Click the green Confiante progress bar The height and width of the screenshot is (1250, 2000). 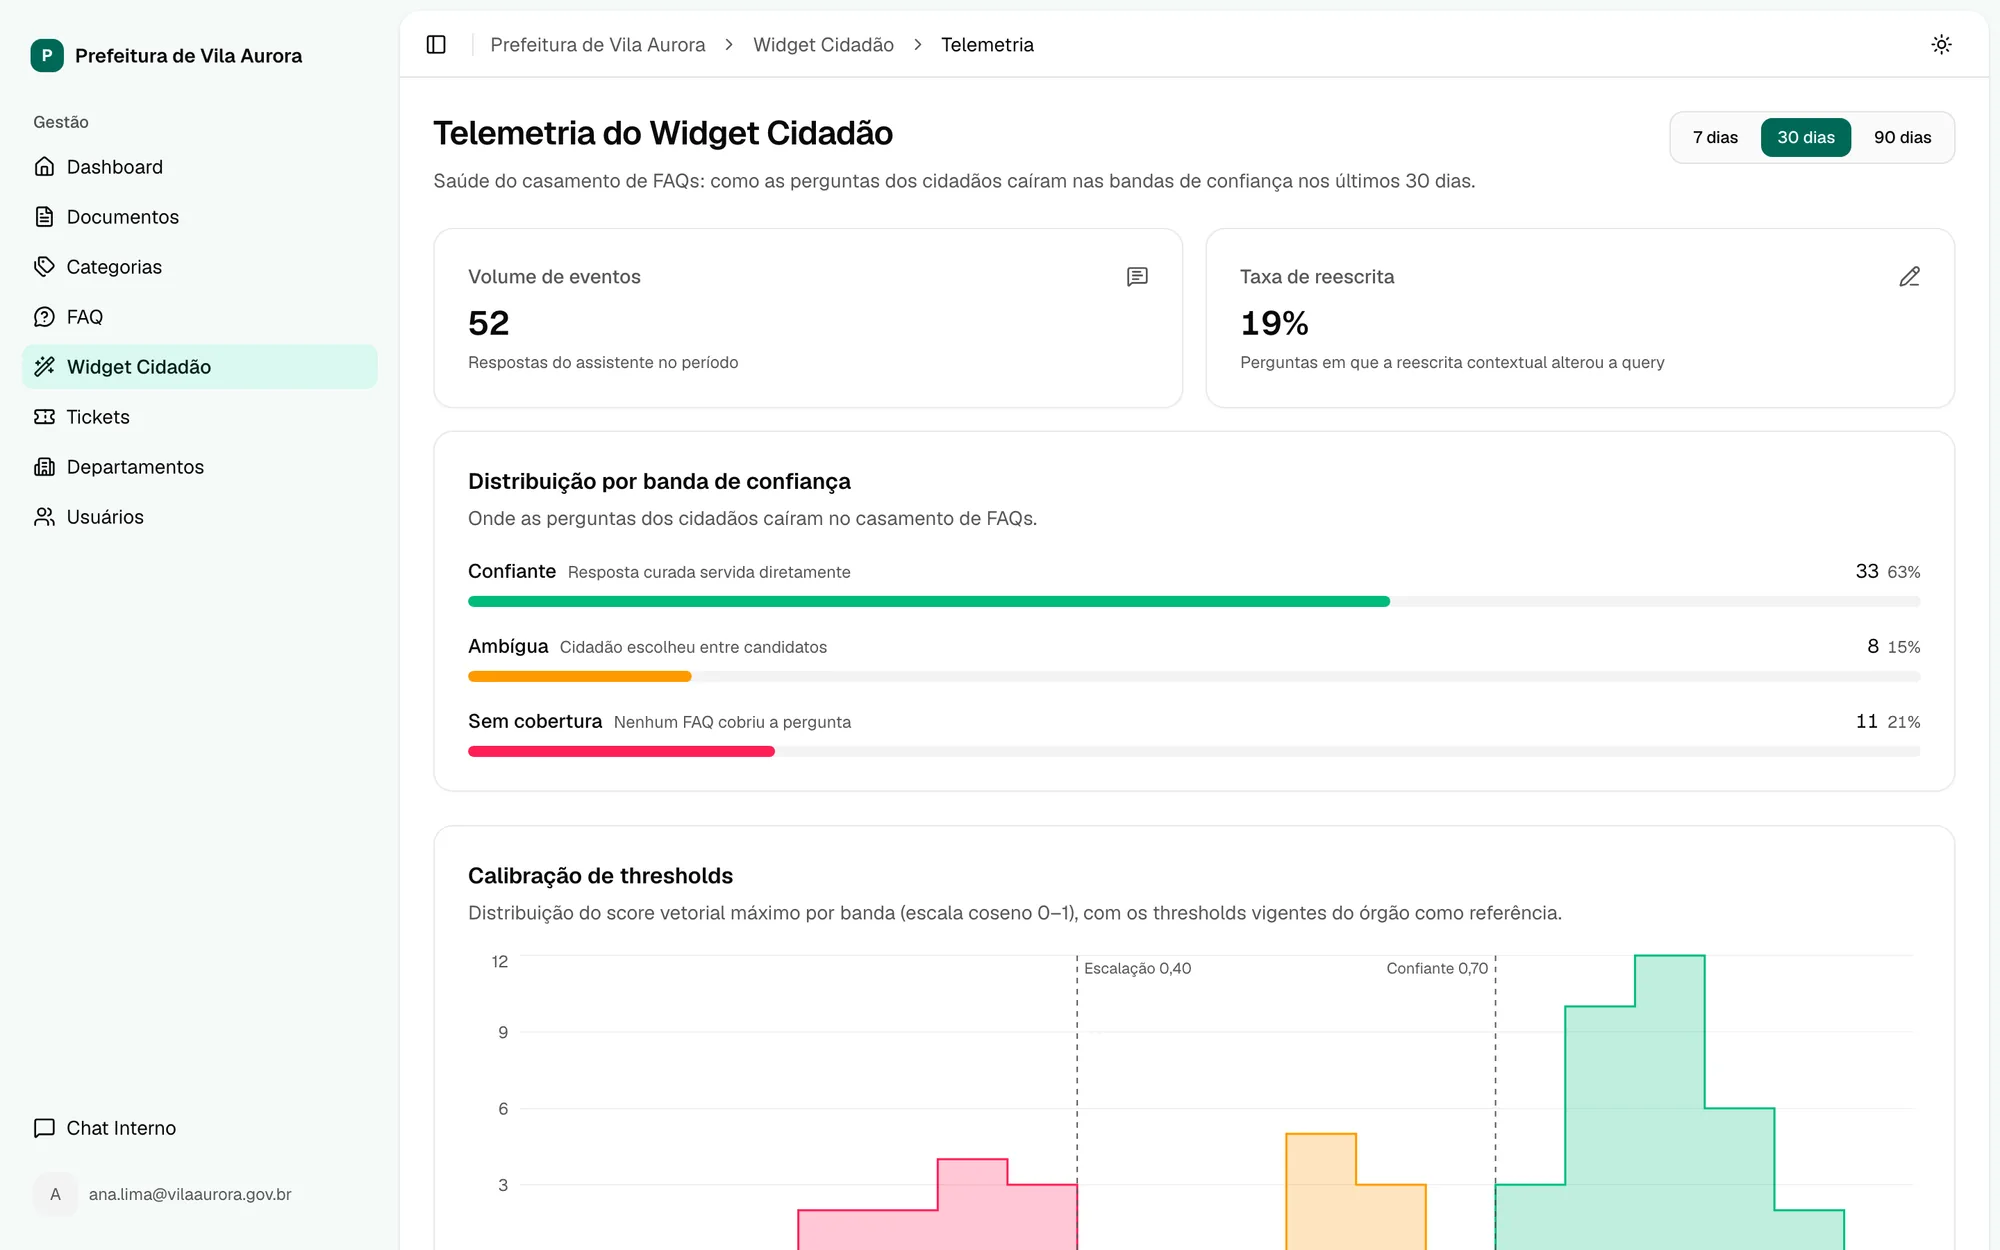(929, 602)
